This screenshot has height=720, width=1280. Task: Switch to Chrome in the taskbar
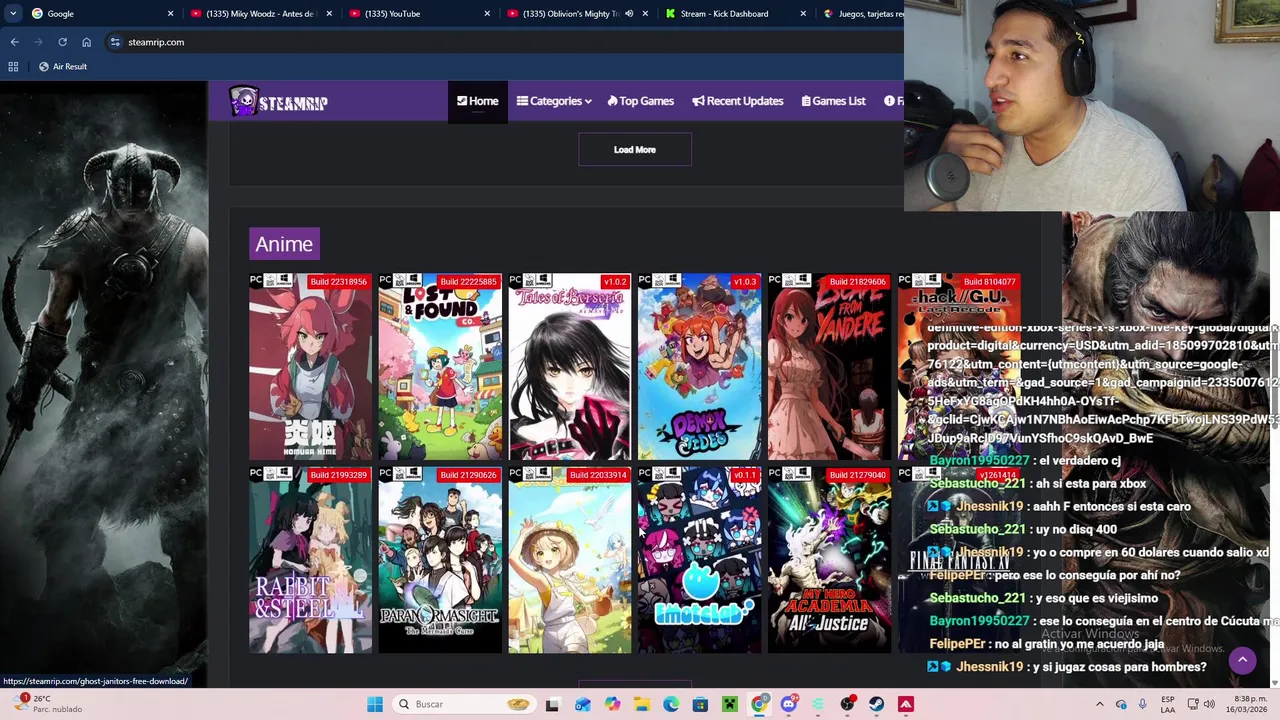click(x=759, y=704)
